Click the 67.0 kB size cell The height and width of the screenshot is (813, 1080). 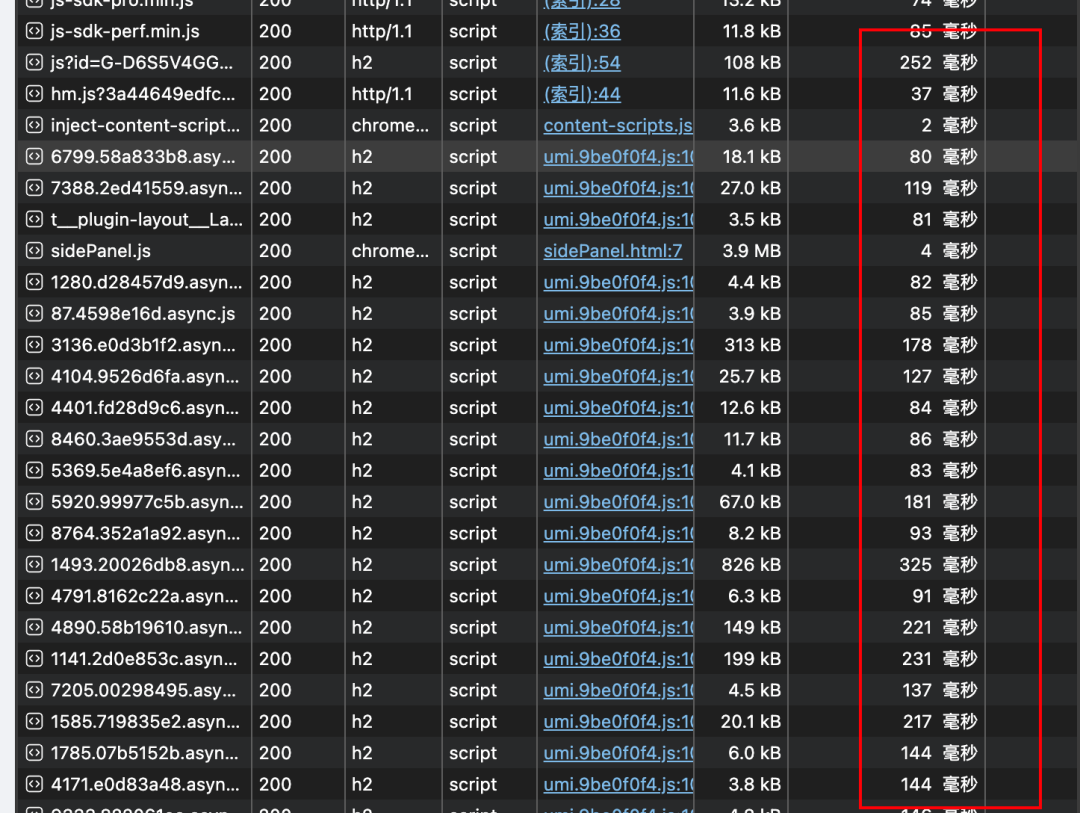(750, 502)
